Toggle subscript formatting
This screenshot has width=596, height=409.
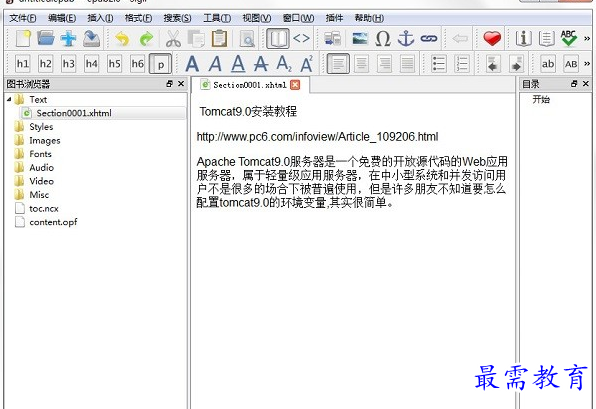click(x=284, y=64)
